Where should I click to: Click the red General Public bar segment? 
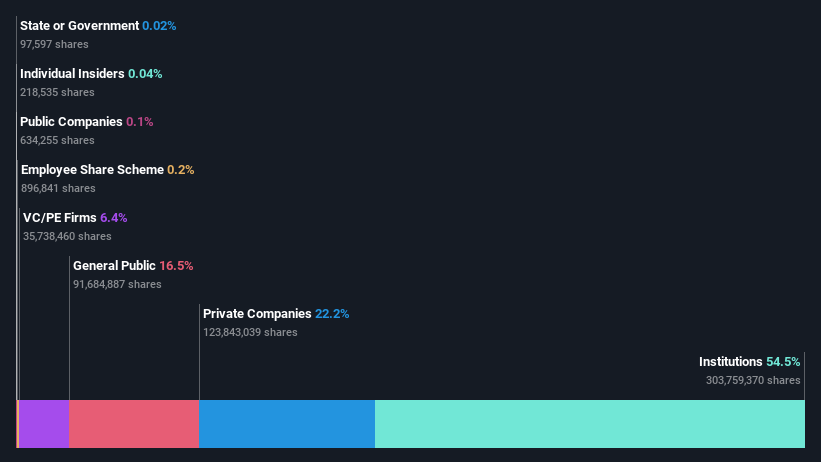click(134, 424)
